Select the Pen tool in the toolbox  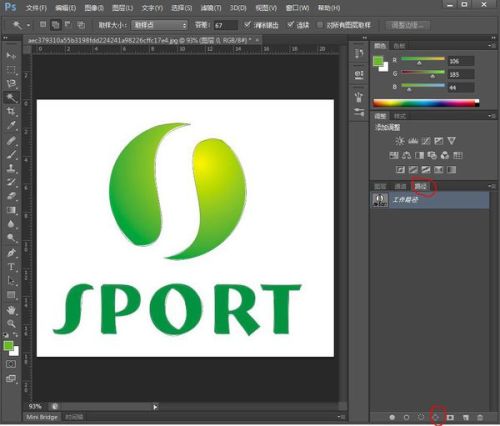11,253
